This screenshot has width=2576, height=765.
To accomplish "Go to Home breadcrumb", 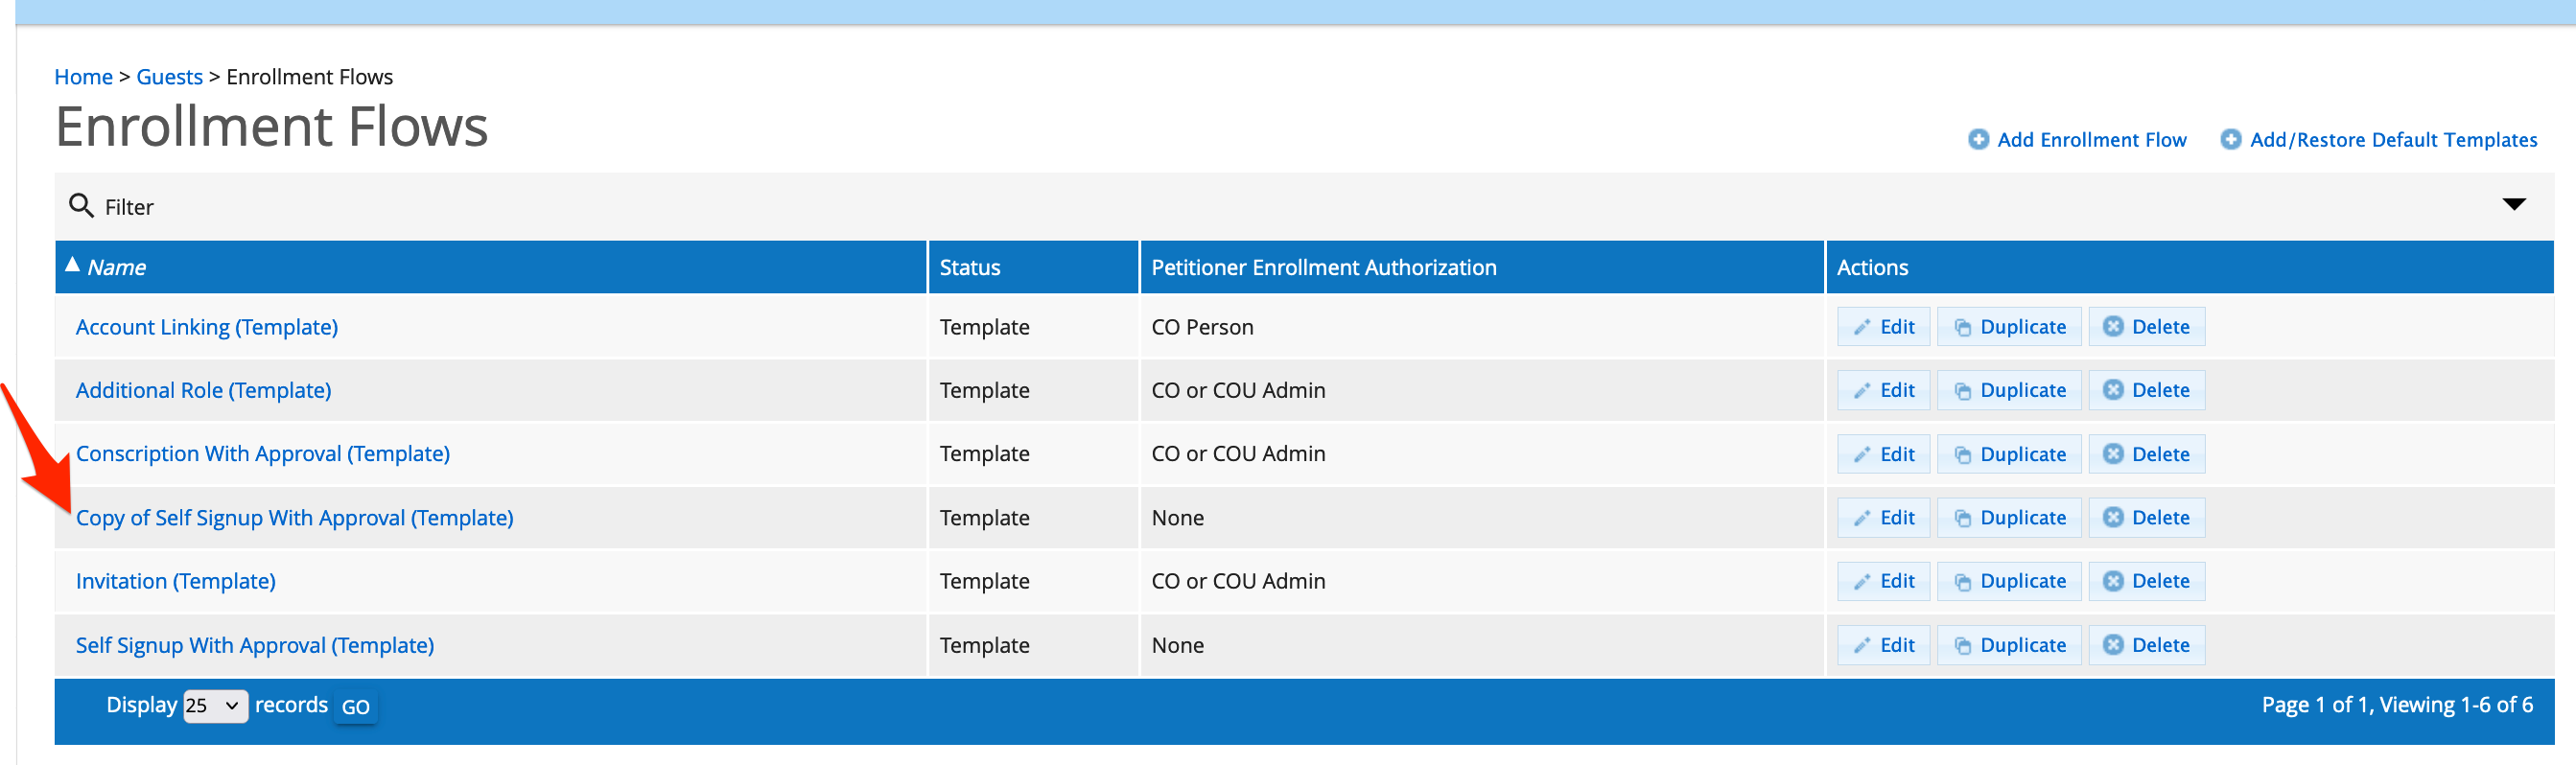I will pos(83,77).
